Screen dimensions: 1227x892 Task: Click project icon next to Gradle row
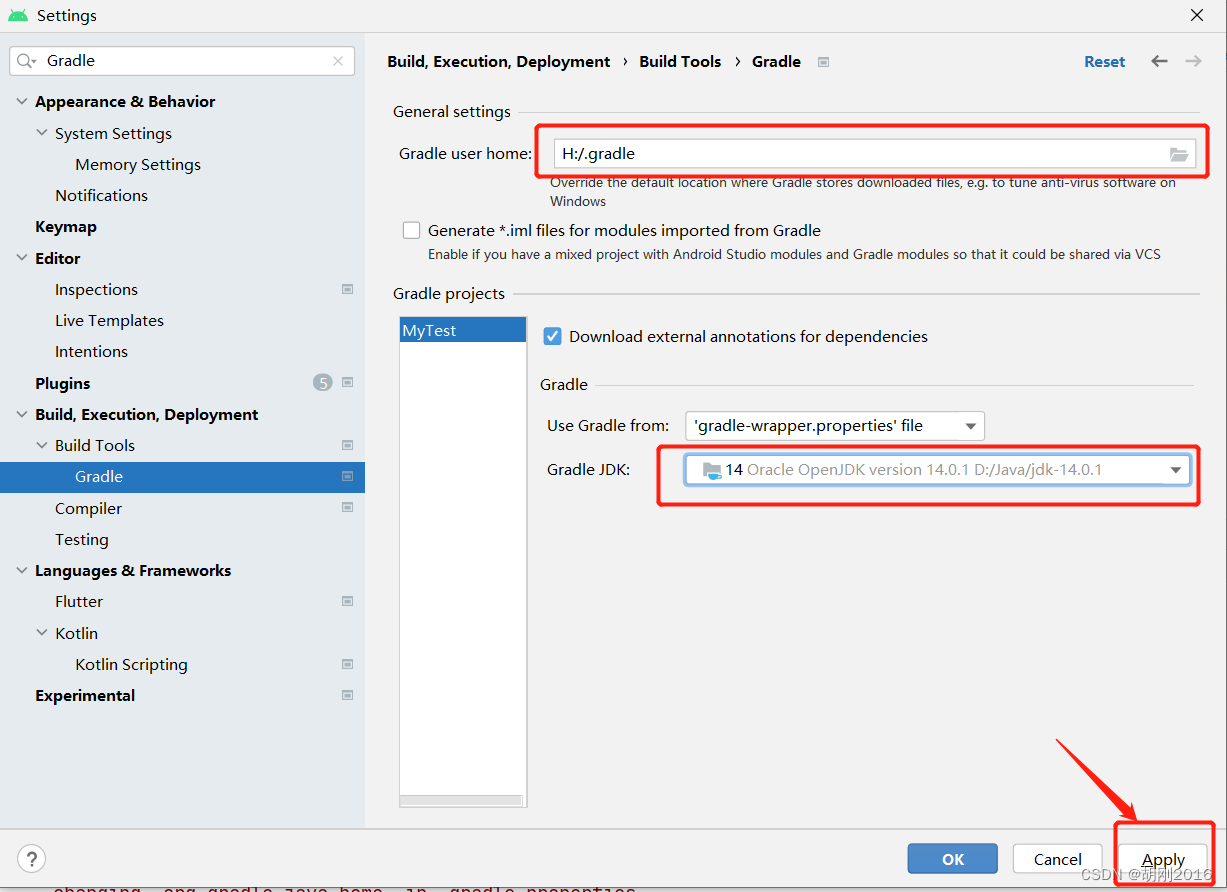click(347, 476)
